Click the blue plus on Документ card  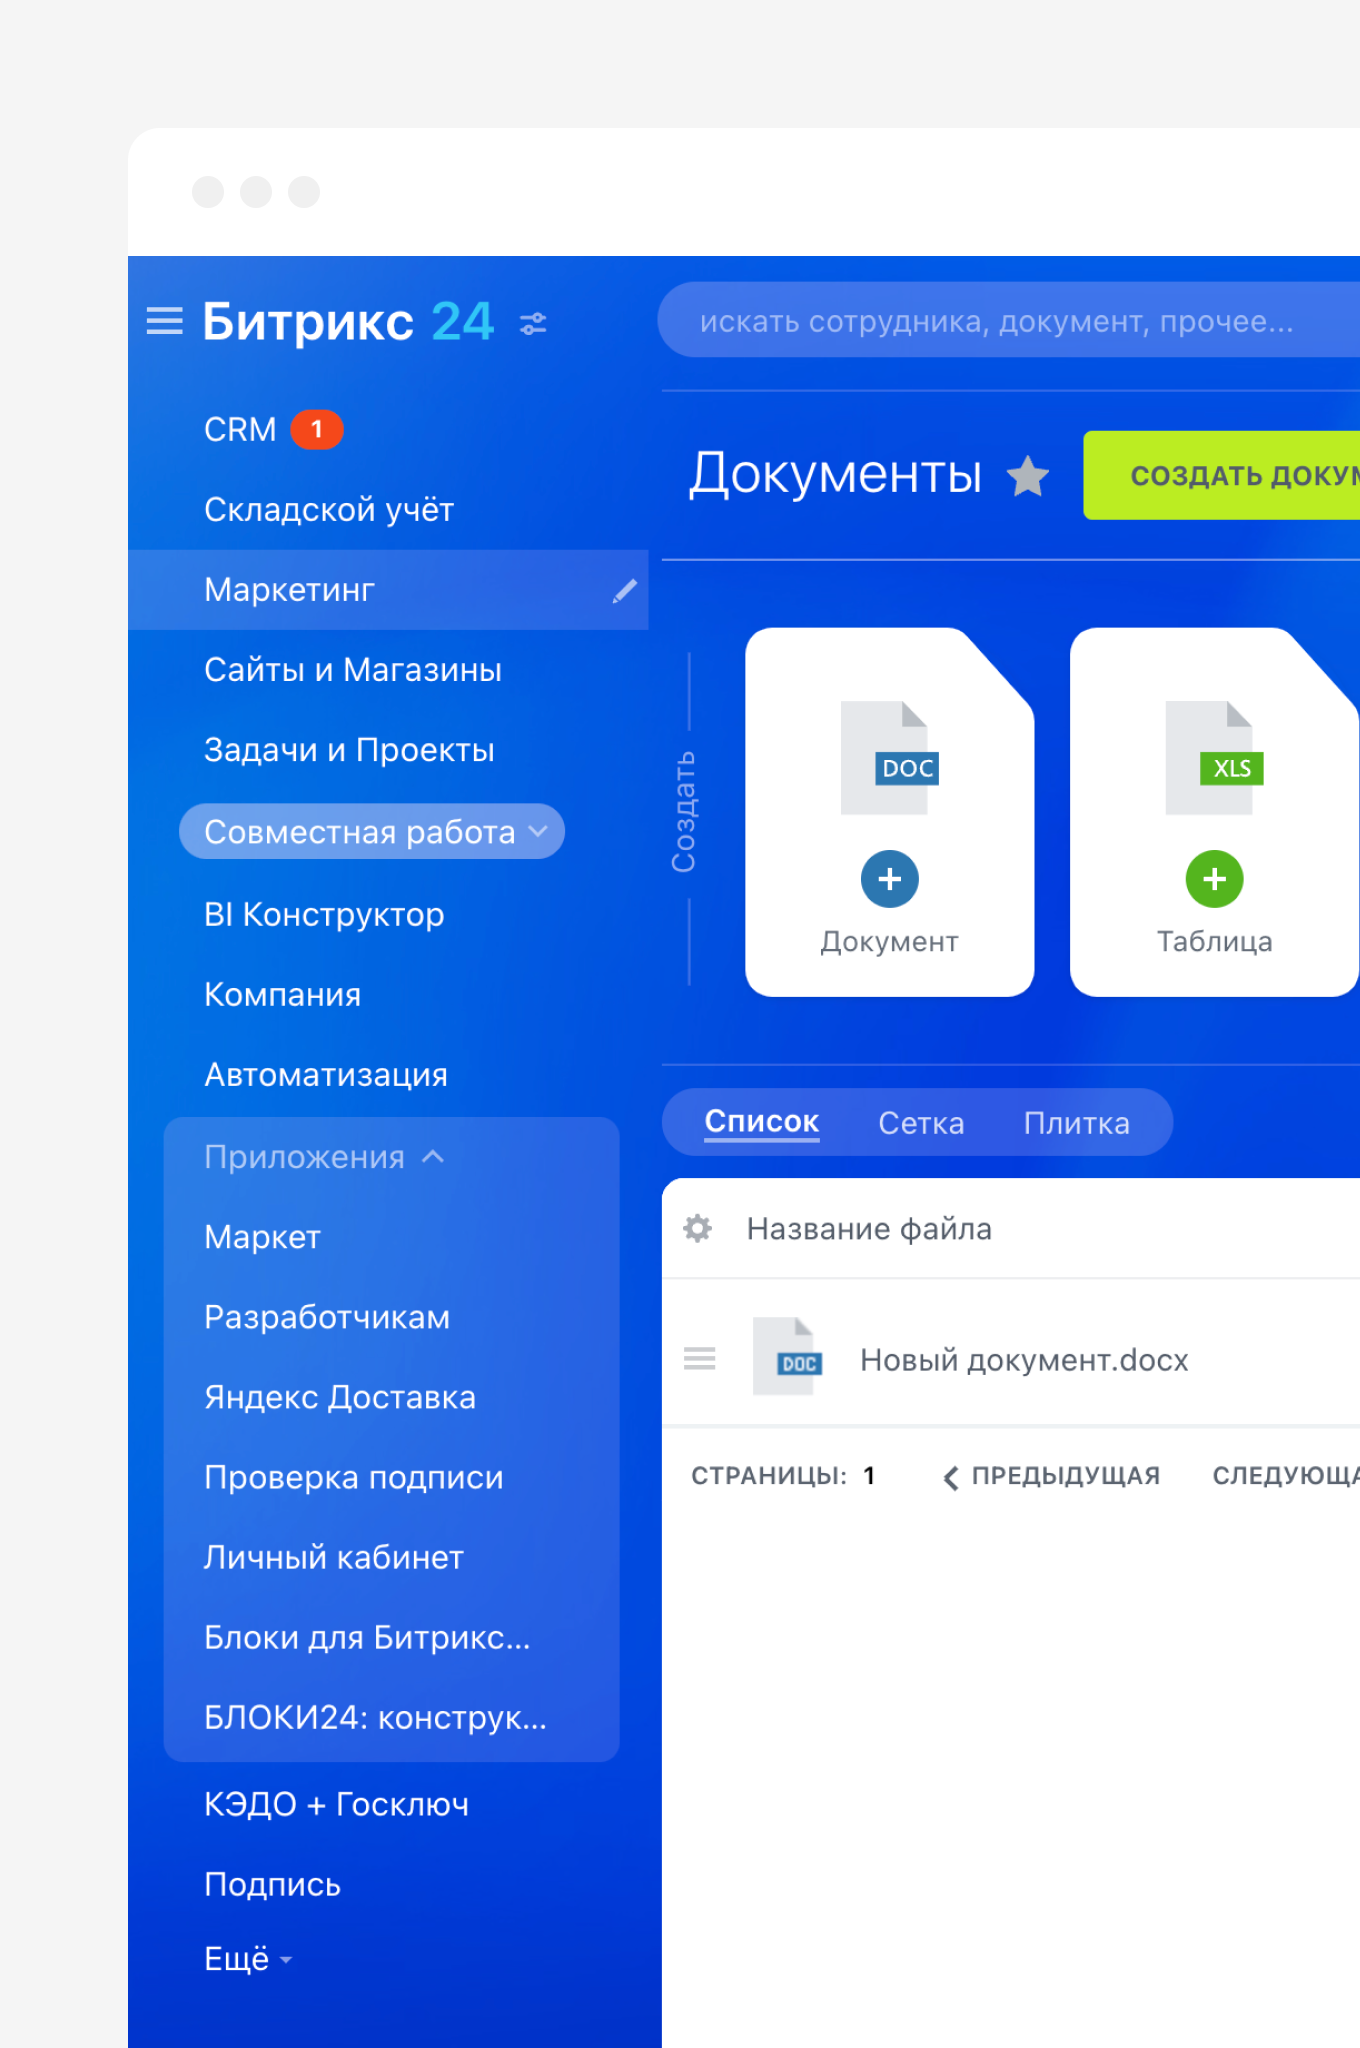tap(890, 879)
